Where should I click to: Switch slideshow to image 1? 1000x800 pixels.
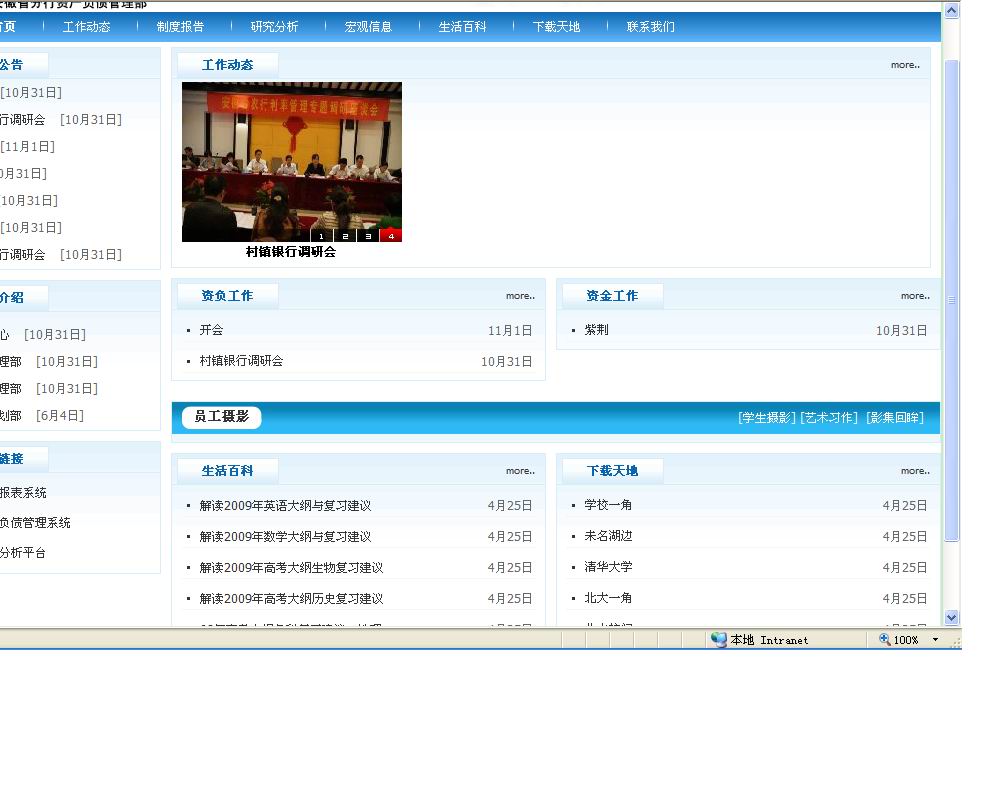(x=321, y=236)
